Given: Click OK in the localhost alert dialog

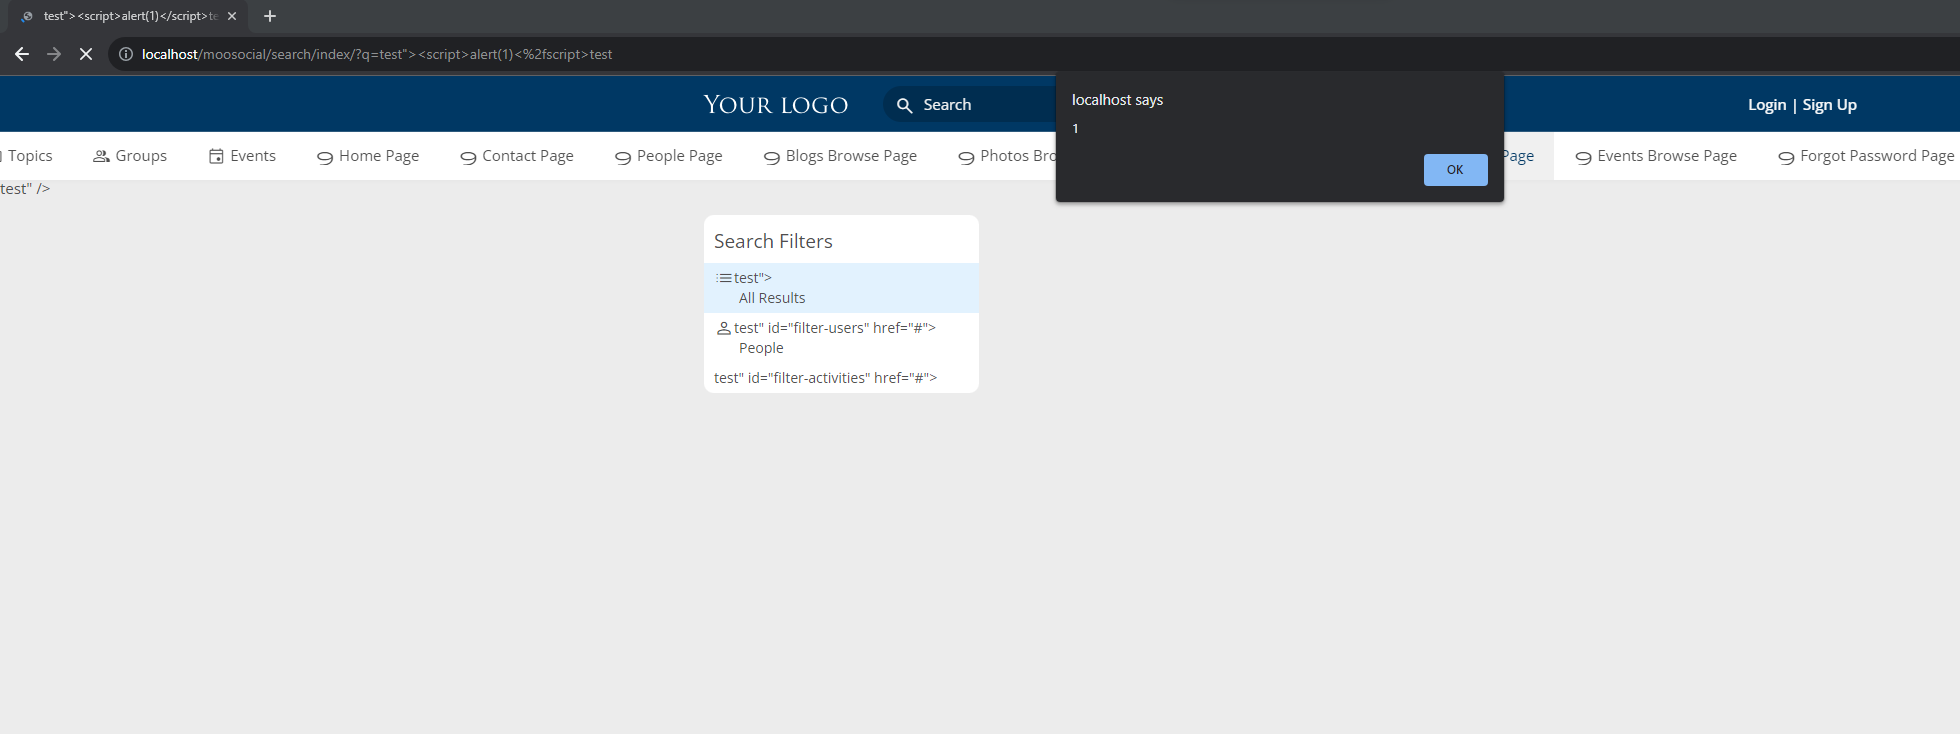Looking at the screenshot, I should click(x=1455, y=170).
